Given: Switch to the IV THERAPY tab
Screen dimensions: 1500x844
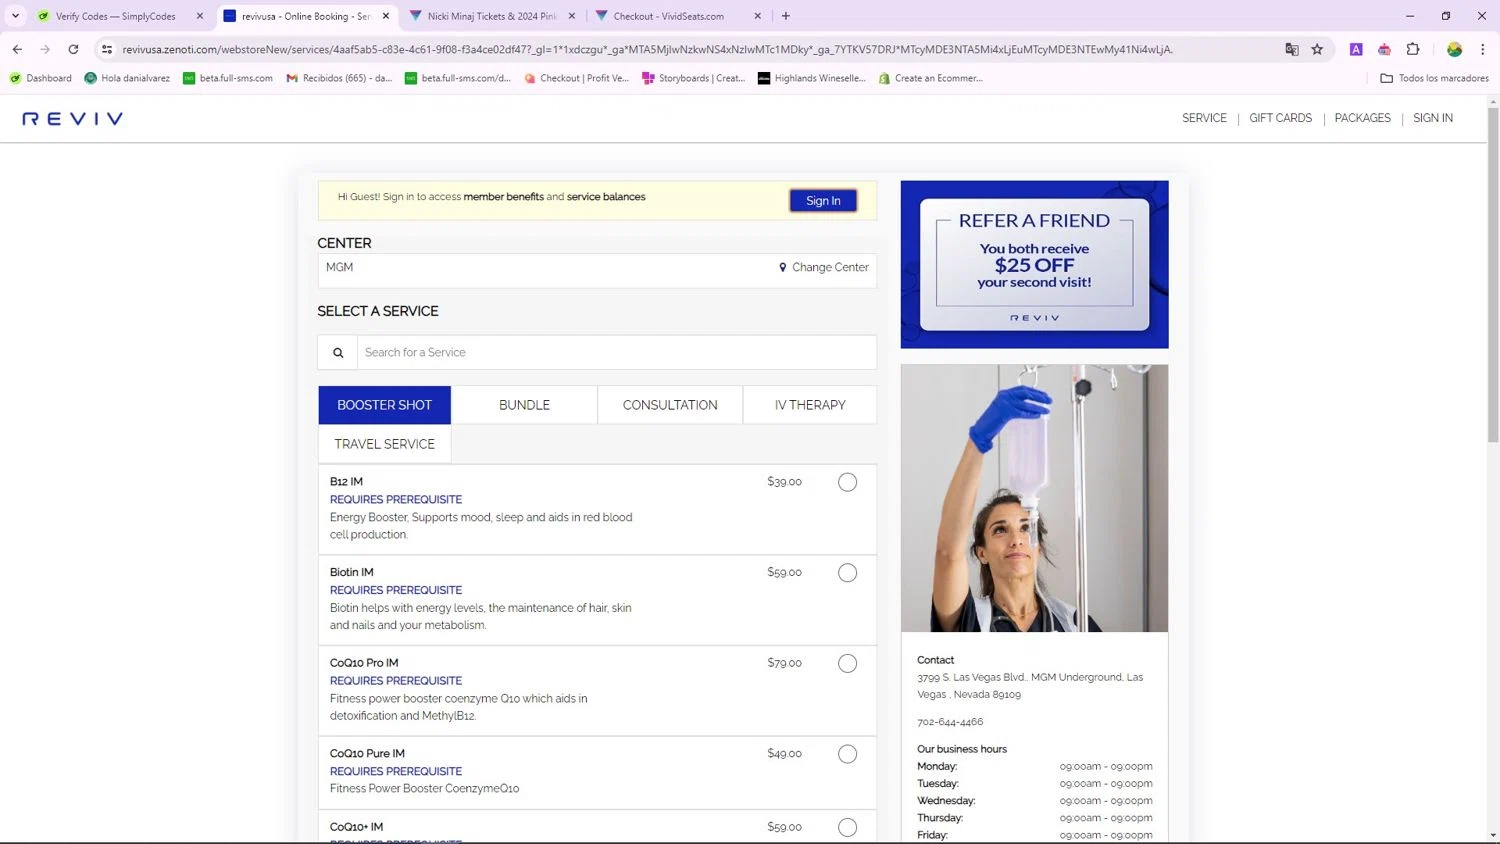Looking at the screenshot, I should (x=810, y=405).
